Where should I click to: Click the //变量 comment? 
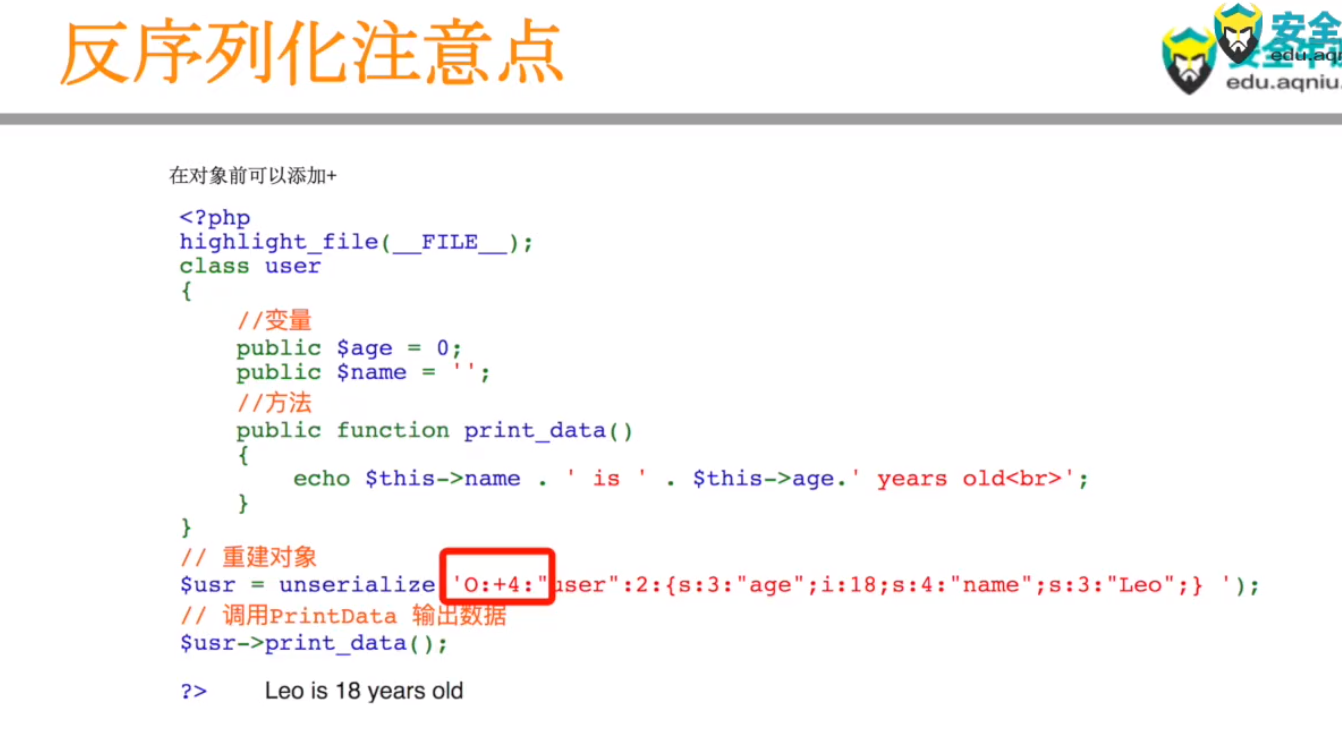click(274, 321)
